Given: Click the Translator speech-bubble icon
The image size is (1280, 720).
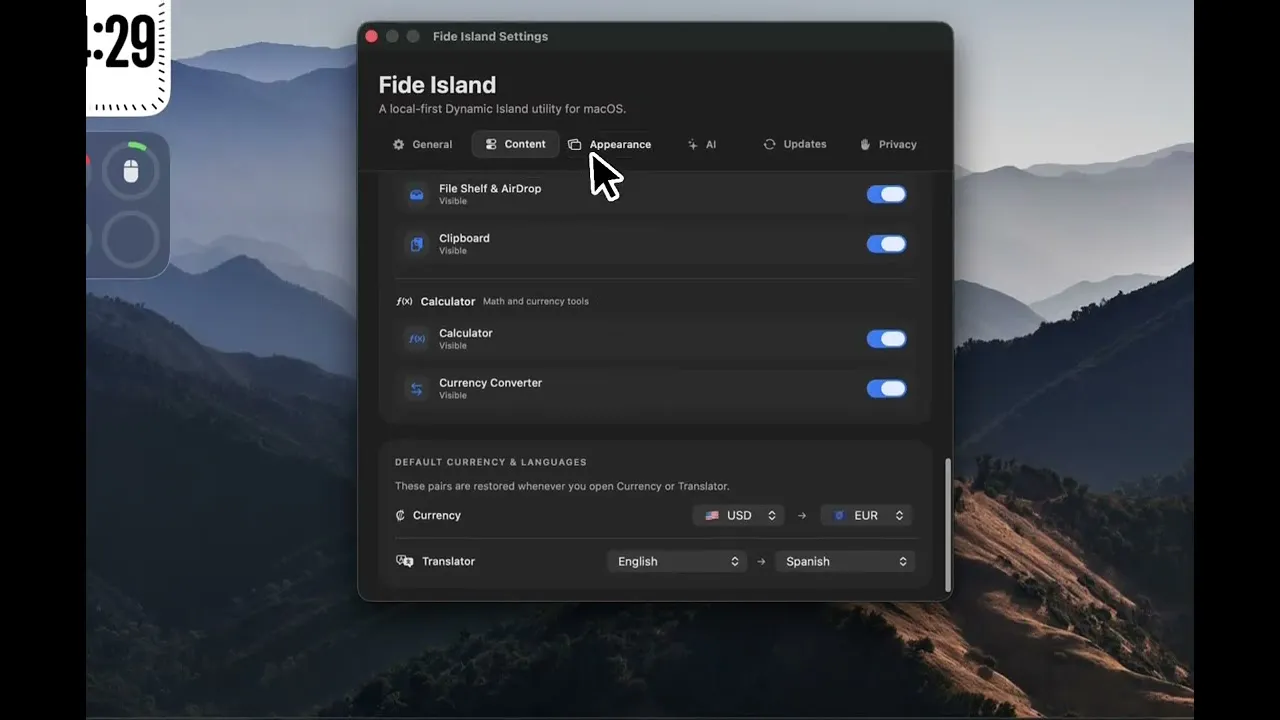Looking at the screenshot, I should tap(405, 561).
